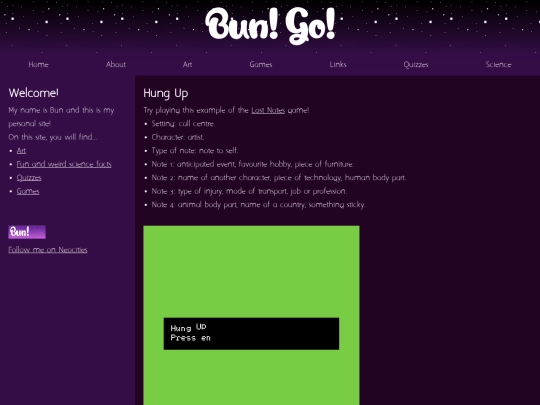Go to the Art nav item
This screenshot has width=540, height=405.
pyautogui.click(x=187, y=64)
